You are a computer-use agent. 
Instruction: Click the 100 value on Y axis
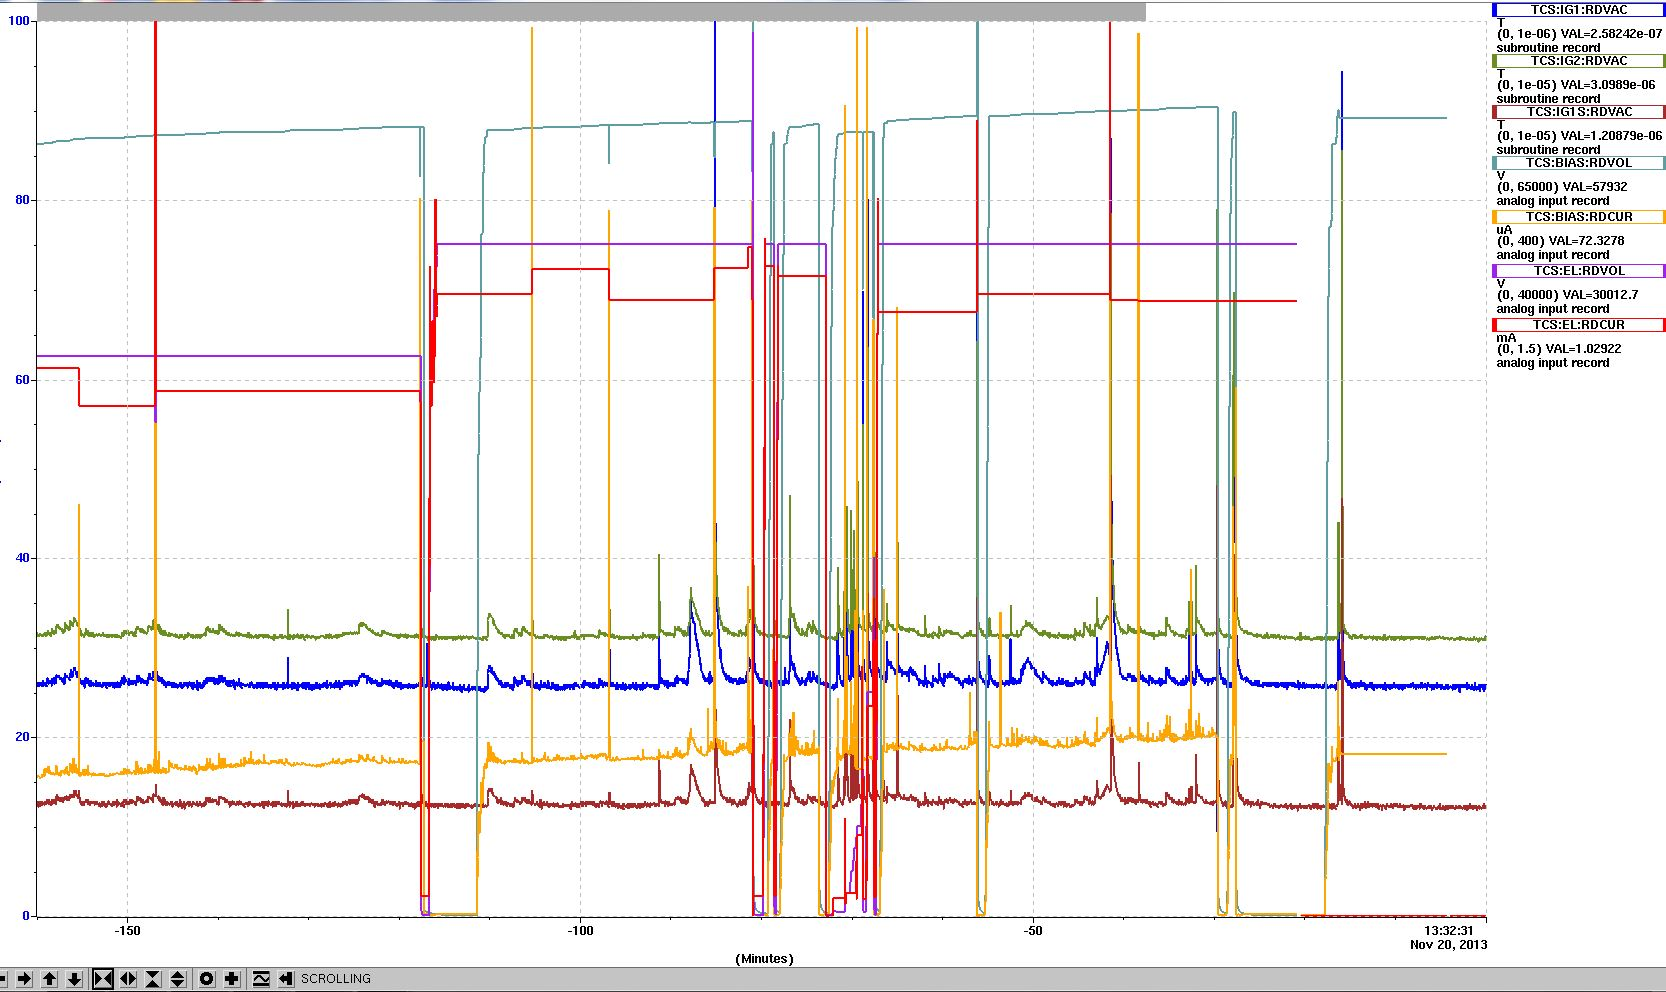point(18,20)
